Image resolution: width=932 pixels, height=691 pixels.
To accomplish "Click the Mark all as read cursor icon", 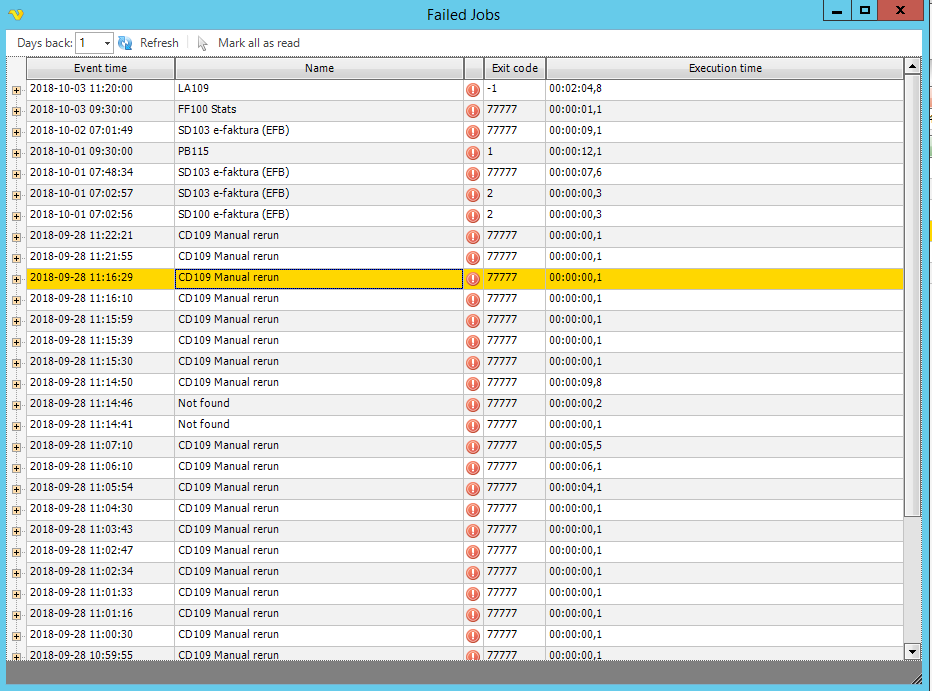I will click(x=204, y=43).
